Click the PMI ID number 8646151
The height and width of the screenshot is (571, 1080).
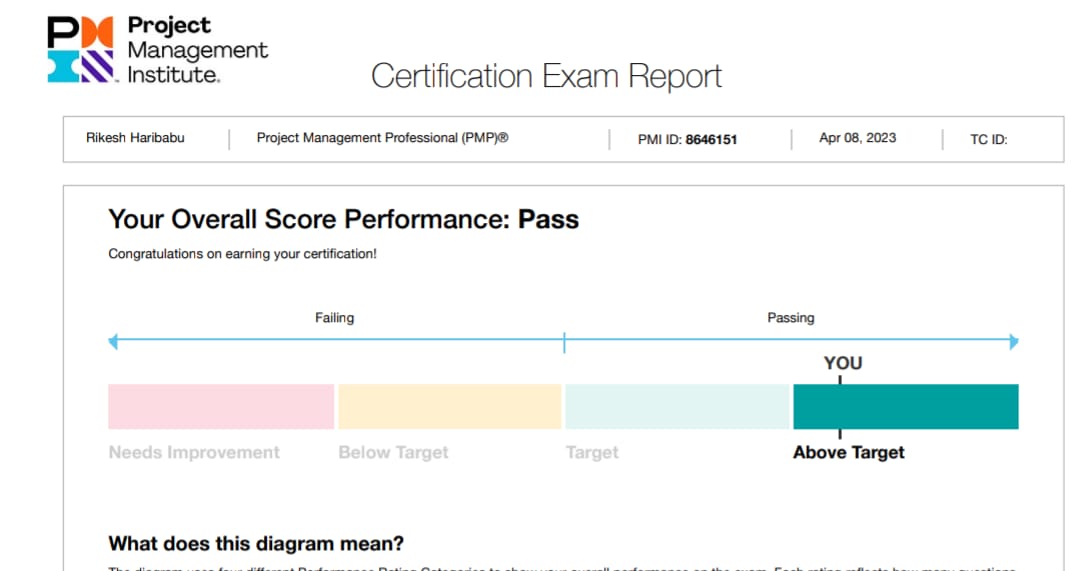[x=712, y=139]
